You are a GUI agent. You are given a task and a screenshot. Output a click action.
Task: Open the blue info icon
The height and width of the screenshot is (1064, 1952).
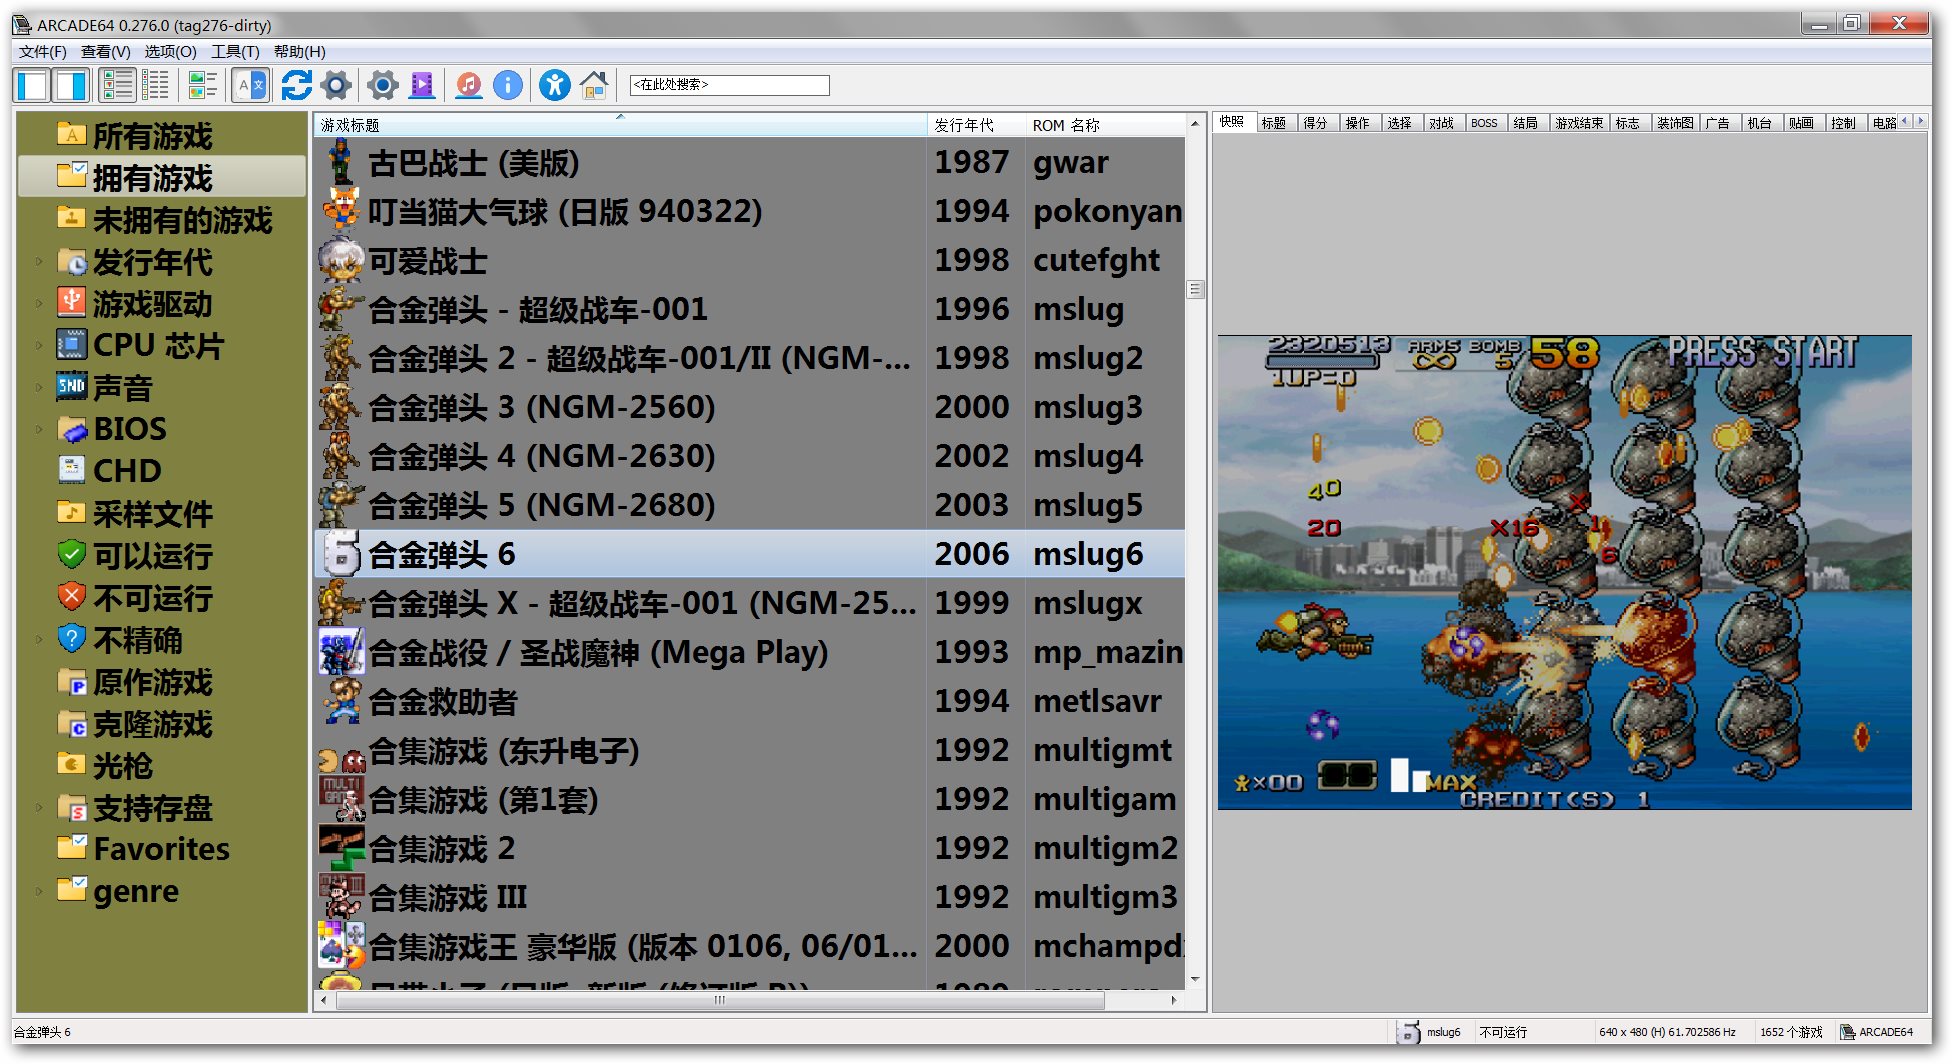508,86
